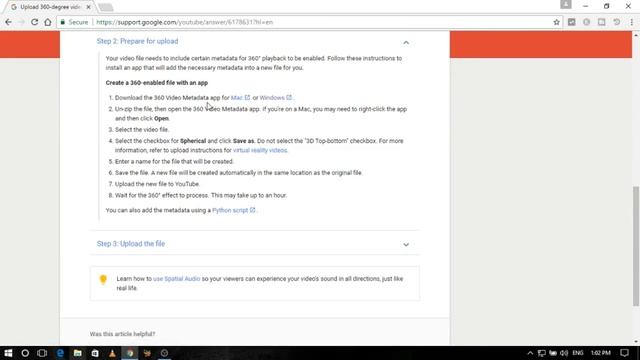Open the Action Center notifications icon
Viewport: 640px width, 360px height.
click(624, 353)
